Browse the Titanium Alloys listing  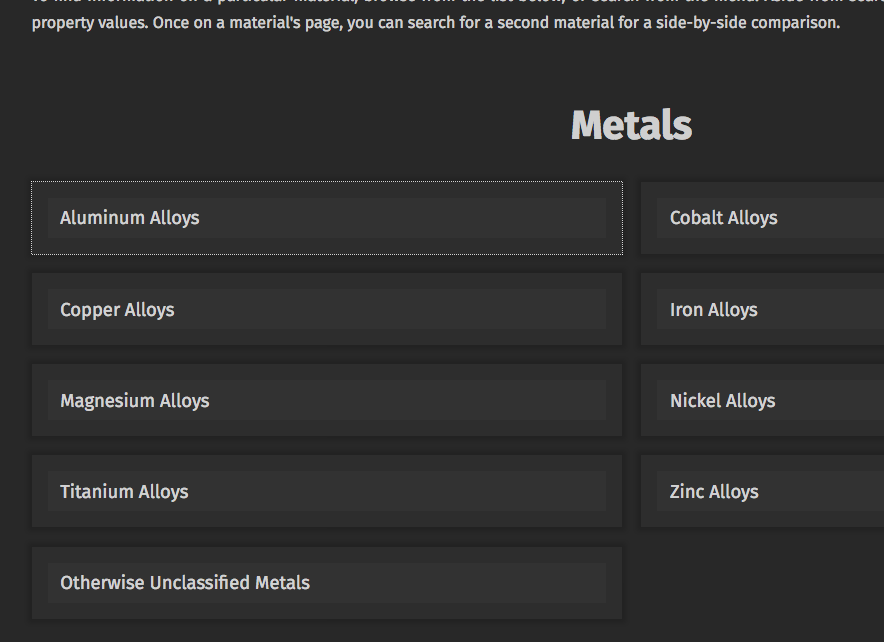(x=326, y=491)
